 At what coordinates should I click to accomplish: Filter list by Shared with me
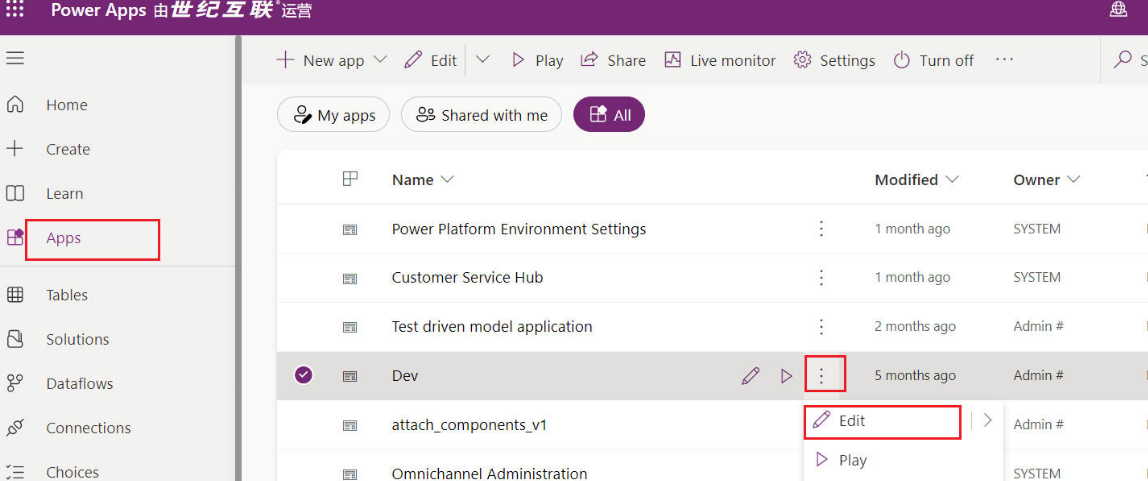pyautogui.click(x=482, y=115)
